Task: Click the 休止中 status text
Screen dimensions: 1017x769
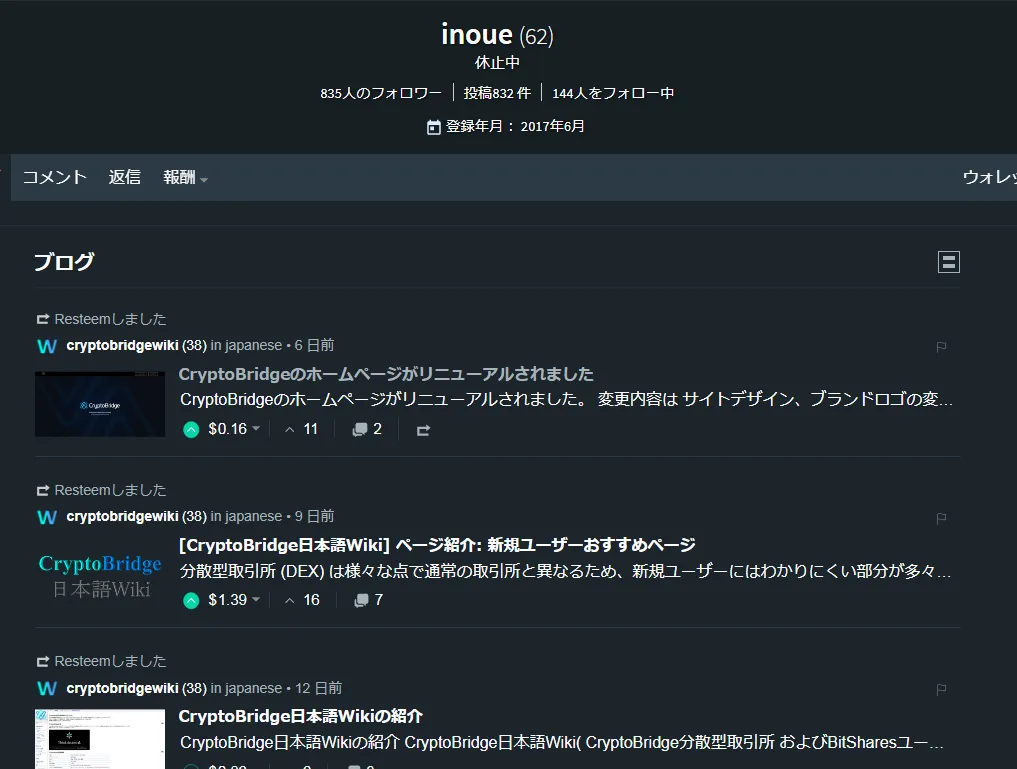Action: (497, 63)
